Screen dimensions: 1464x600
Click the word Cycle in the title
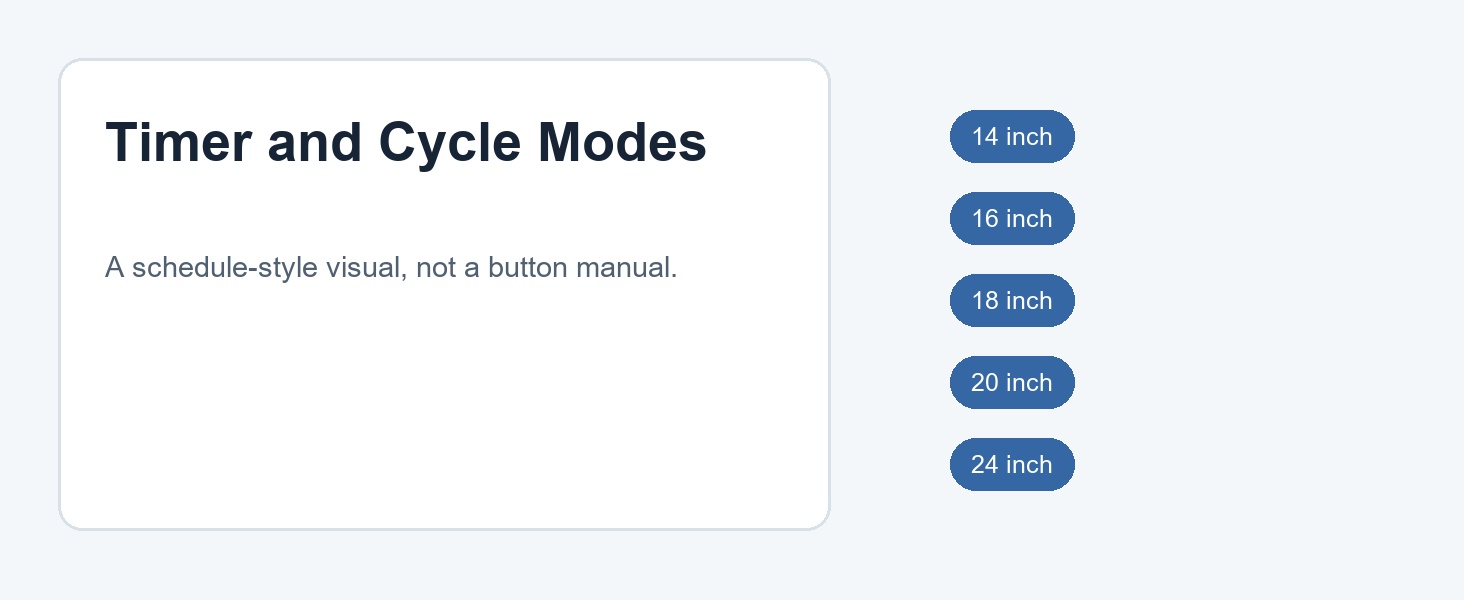point(449,141)
